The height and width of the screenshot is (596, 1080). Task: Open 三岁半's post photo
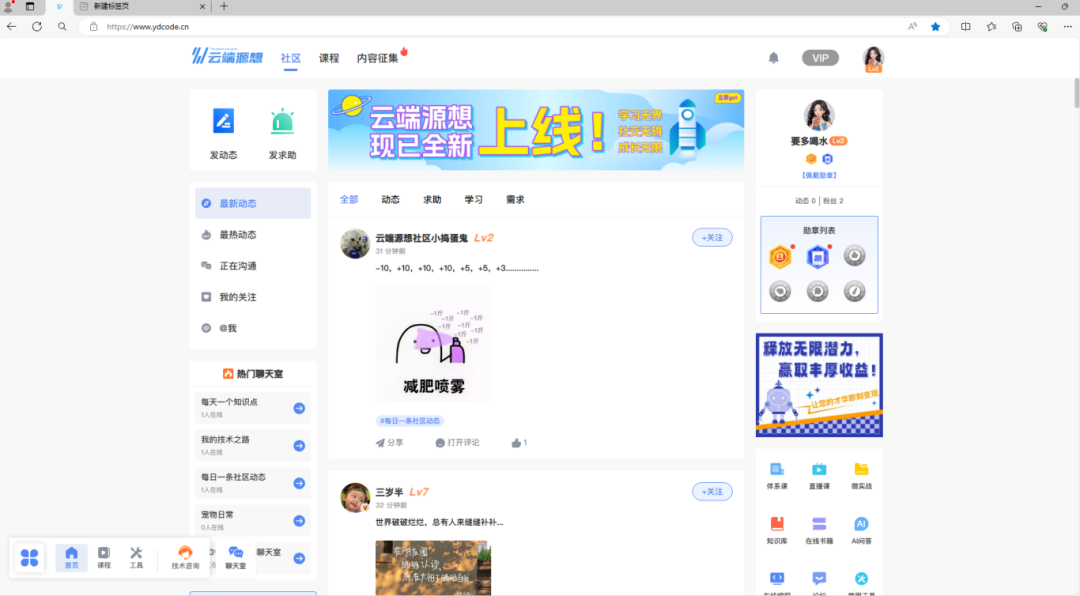point(433,568)
